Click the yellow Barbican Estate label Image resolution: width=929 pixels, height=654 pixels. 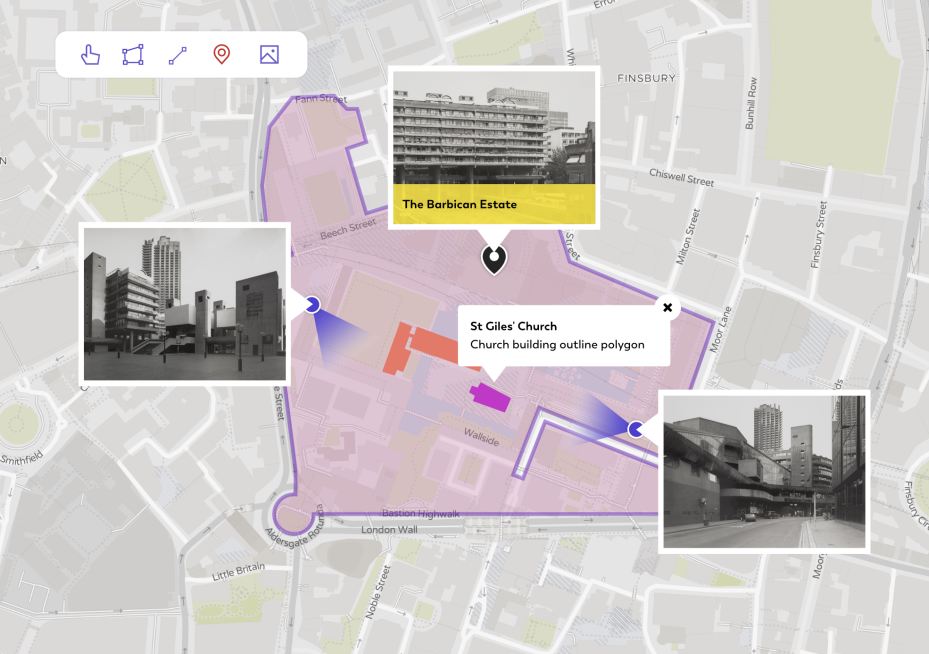pyautogui.click(x=494, y=204)
